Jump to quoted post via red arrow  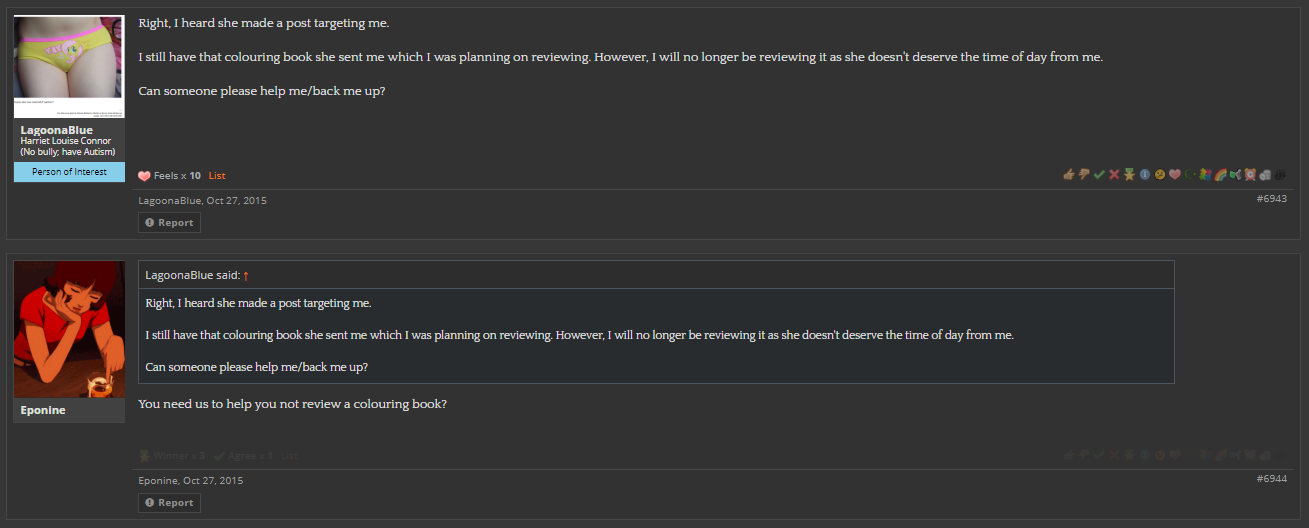[x=246, y=275]
